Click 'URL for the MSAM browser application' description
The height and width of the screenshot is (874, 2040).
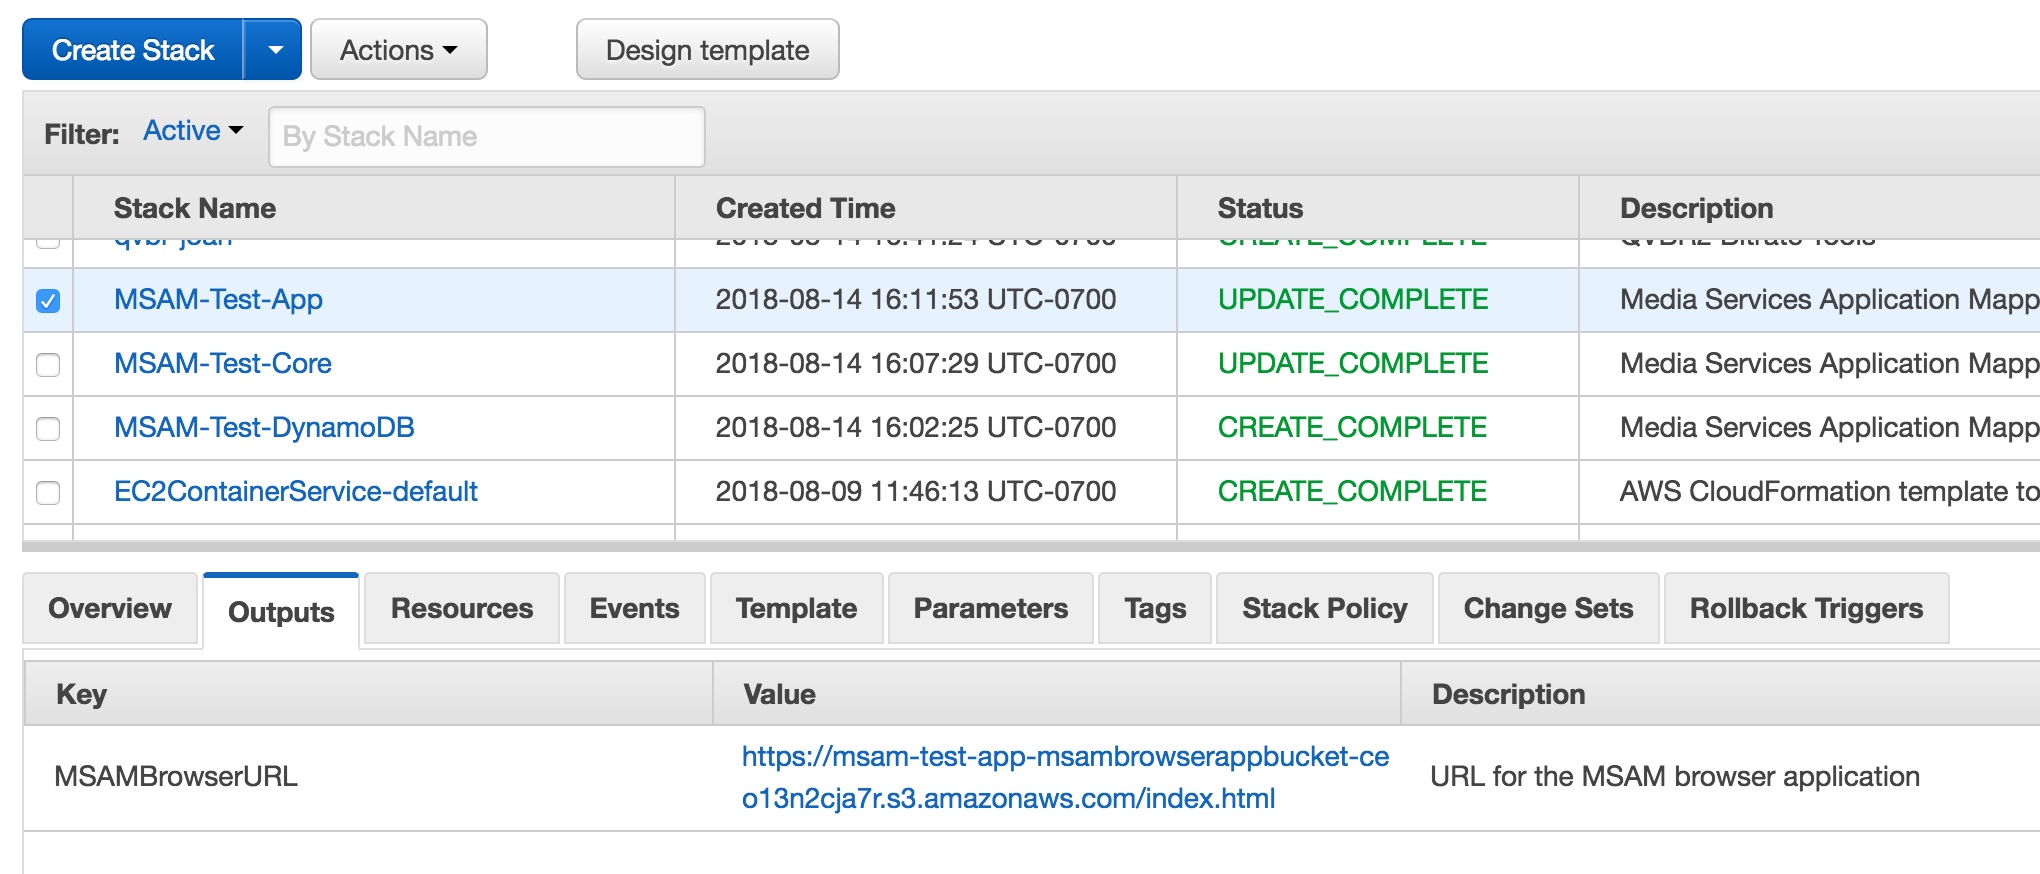pos(1675,776)
